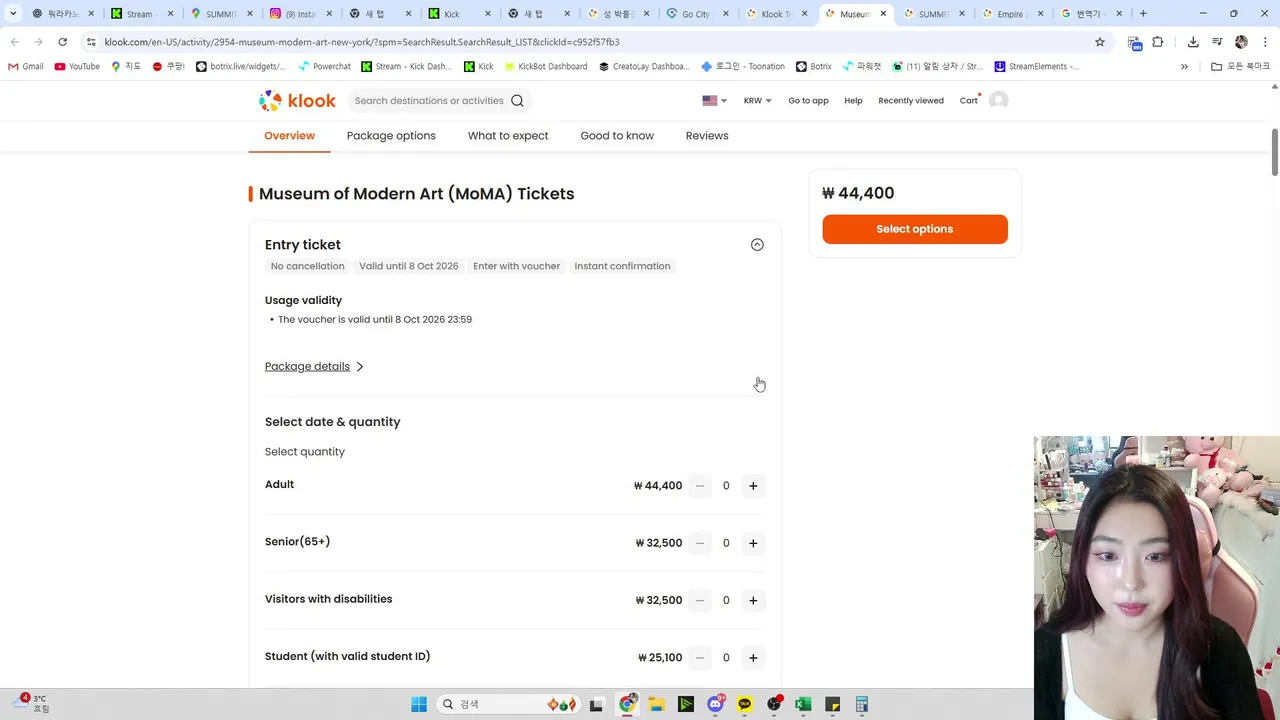Go to the Reviews tab
This screenshot has width=1280, height=720.
[707, 135]
